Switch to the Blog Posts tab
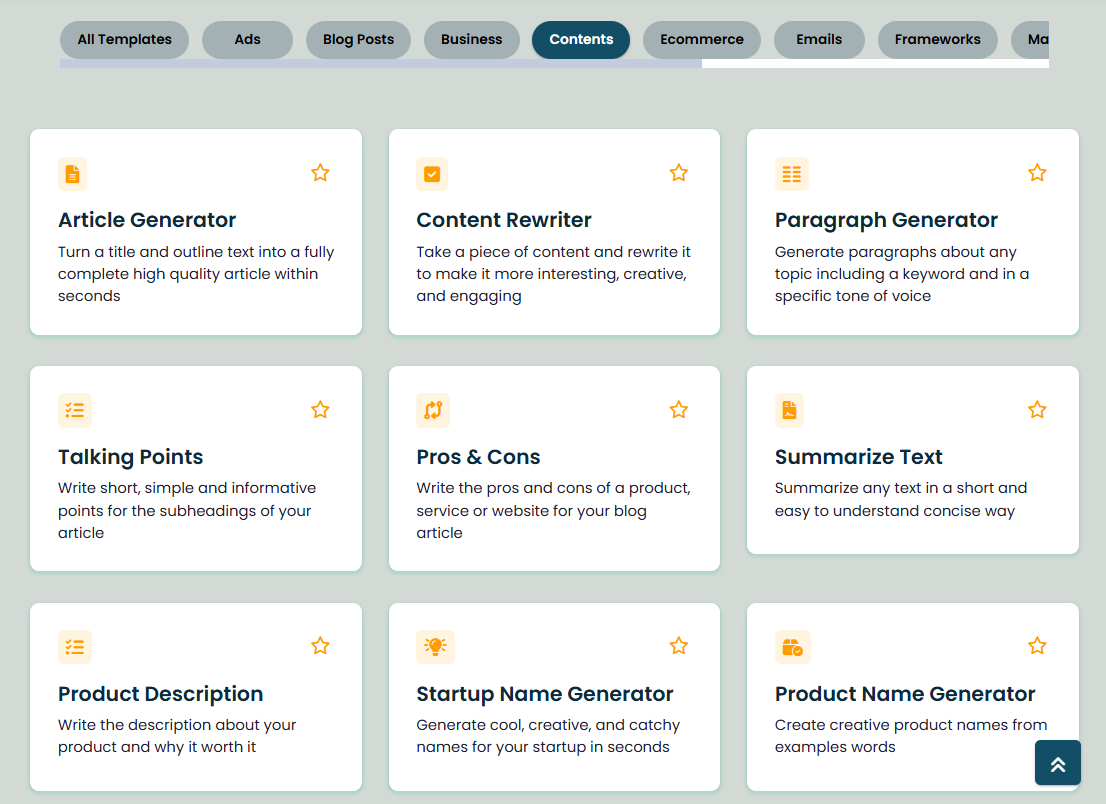This screenshot has width=1106, height=804. point(358,40)
